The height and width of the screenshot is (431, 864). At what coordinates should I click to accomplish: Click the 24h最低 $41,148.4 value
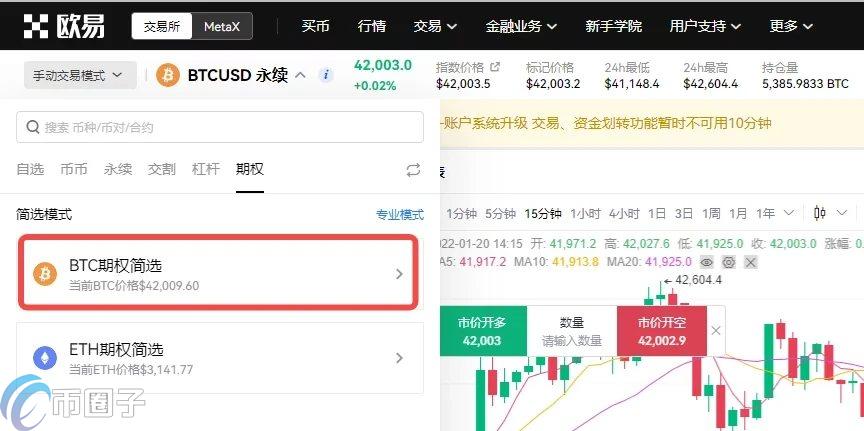(x=632, y=84)
